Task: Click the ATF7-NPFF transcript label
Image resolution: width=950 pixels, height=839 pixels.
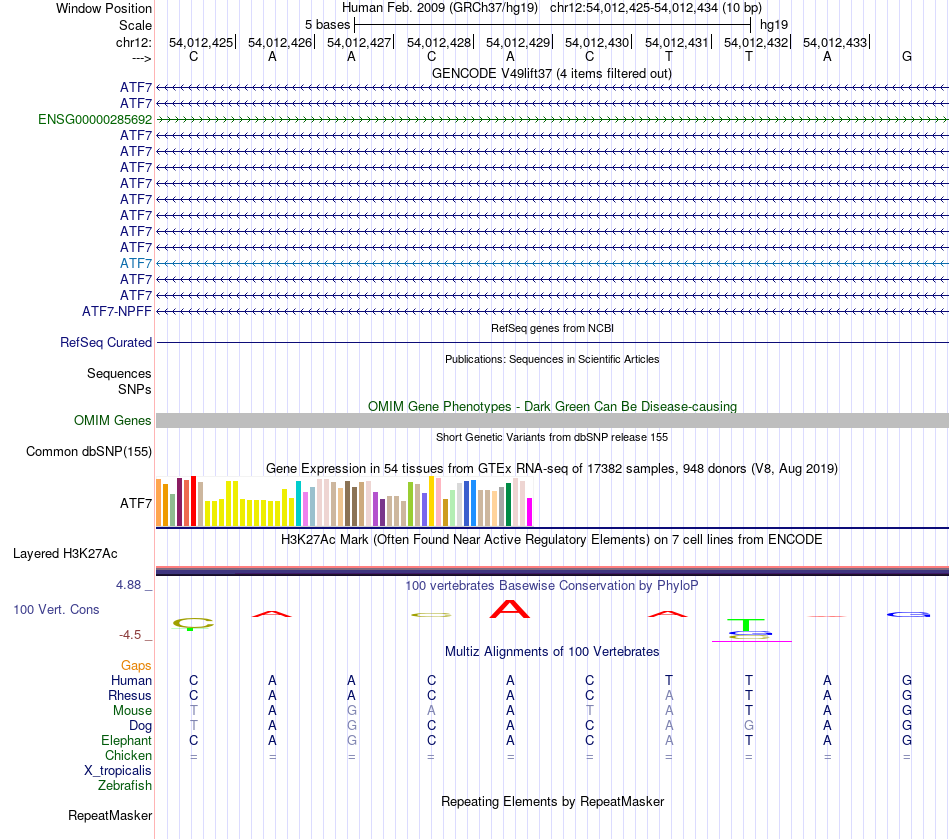Action: click(x=117, y=311)
